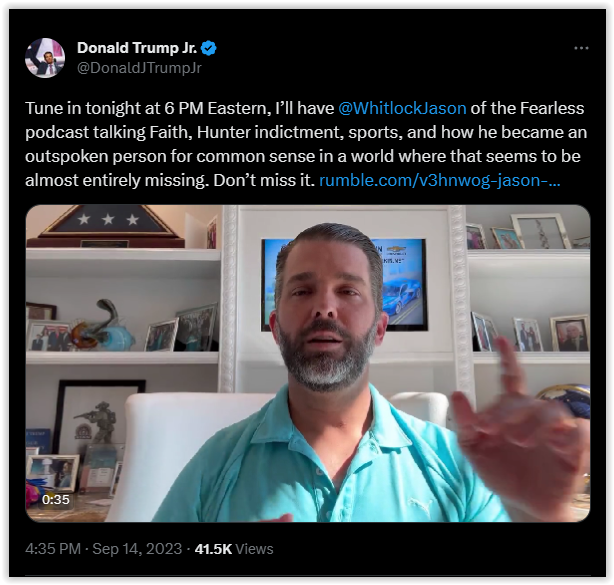Viewport: 614px width, 585px height.
Task: Open the three-dot more options menu
Action: (581, 48)
